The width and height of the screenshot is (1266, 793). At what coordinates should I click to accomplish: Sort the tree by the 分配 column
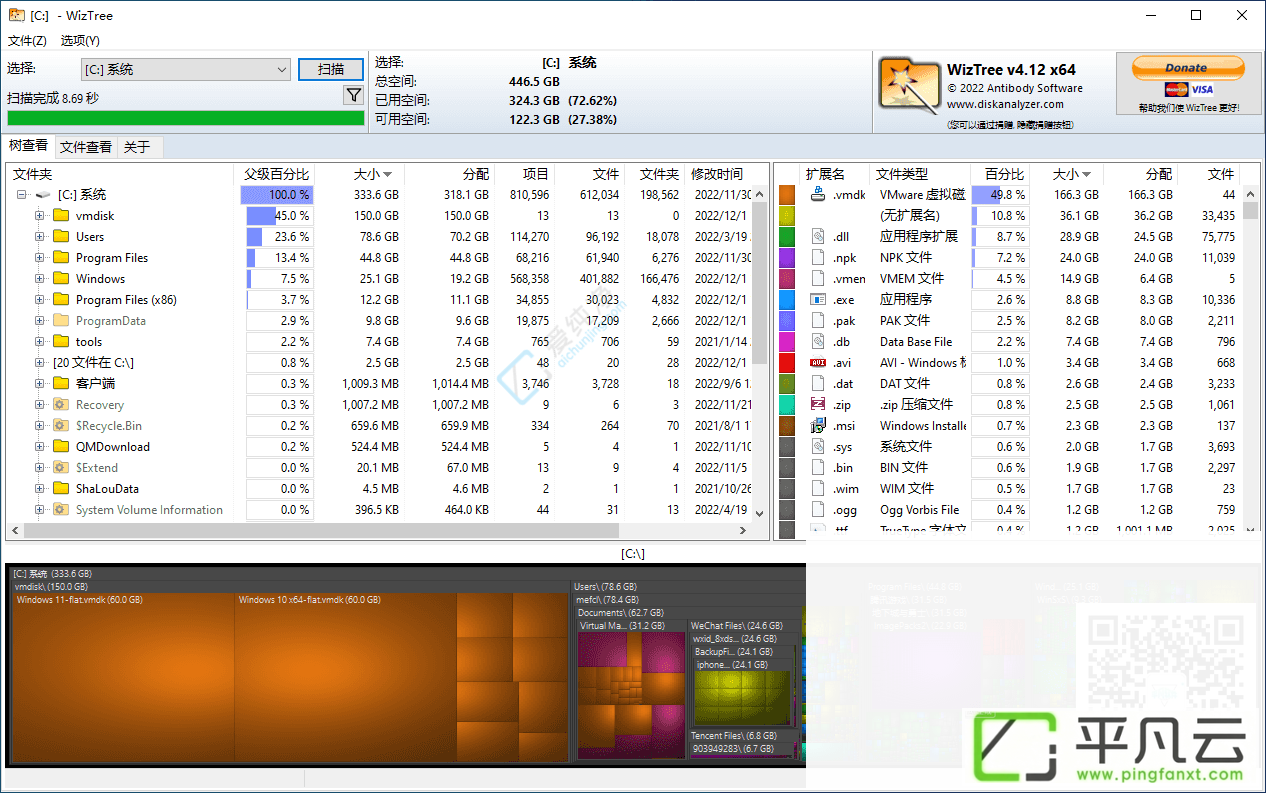(x=450, y=174)
